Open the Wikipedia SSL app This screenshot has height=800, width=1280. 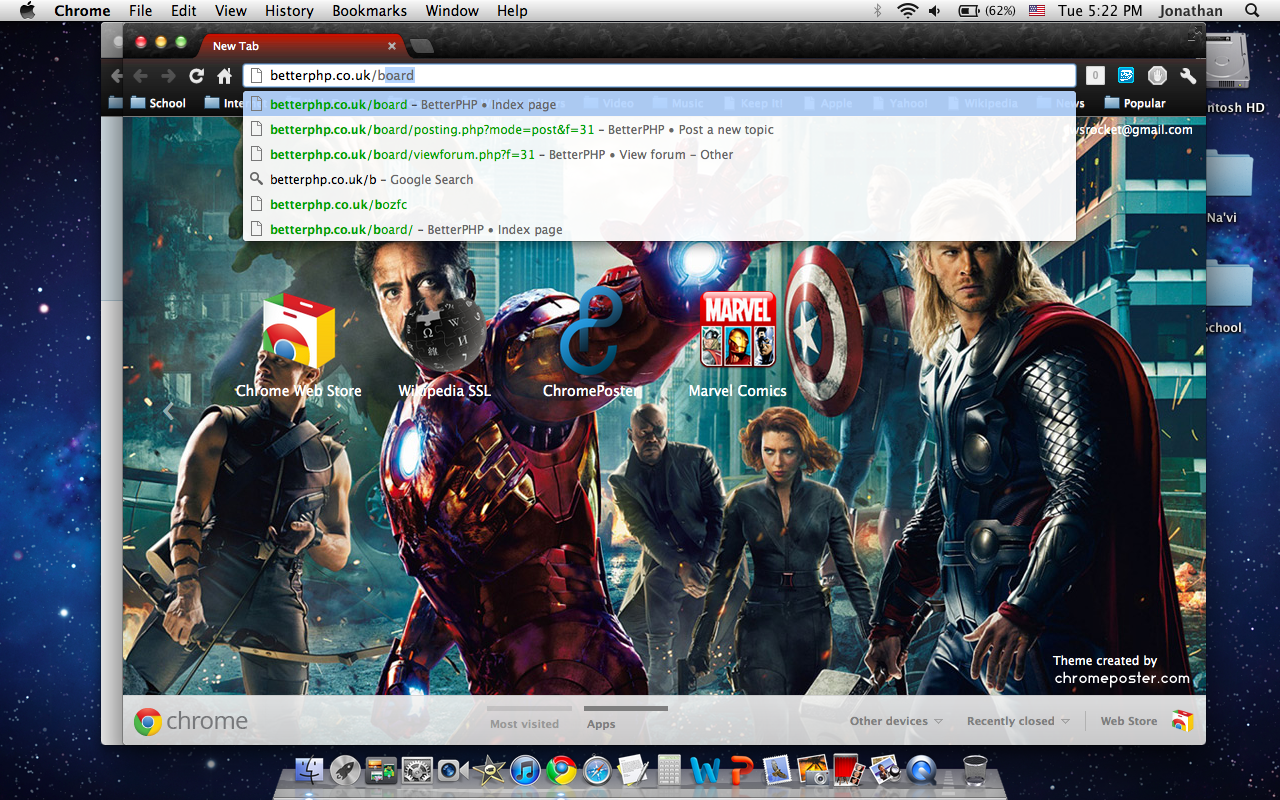pos(444,345)
